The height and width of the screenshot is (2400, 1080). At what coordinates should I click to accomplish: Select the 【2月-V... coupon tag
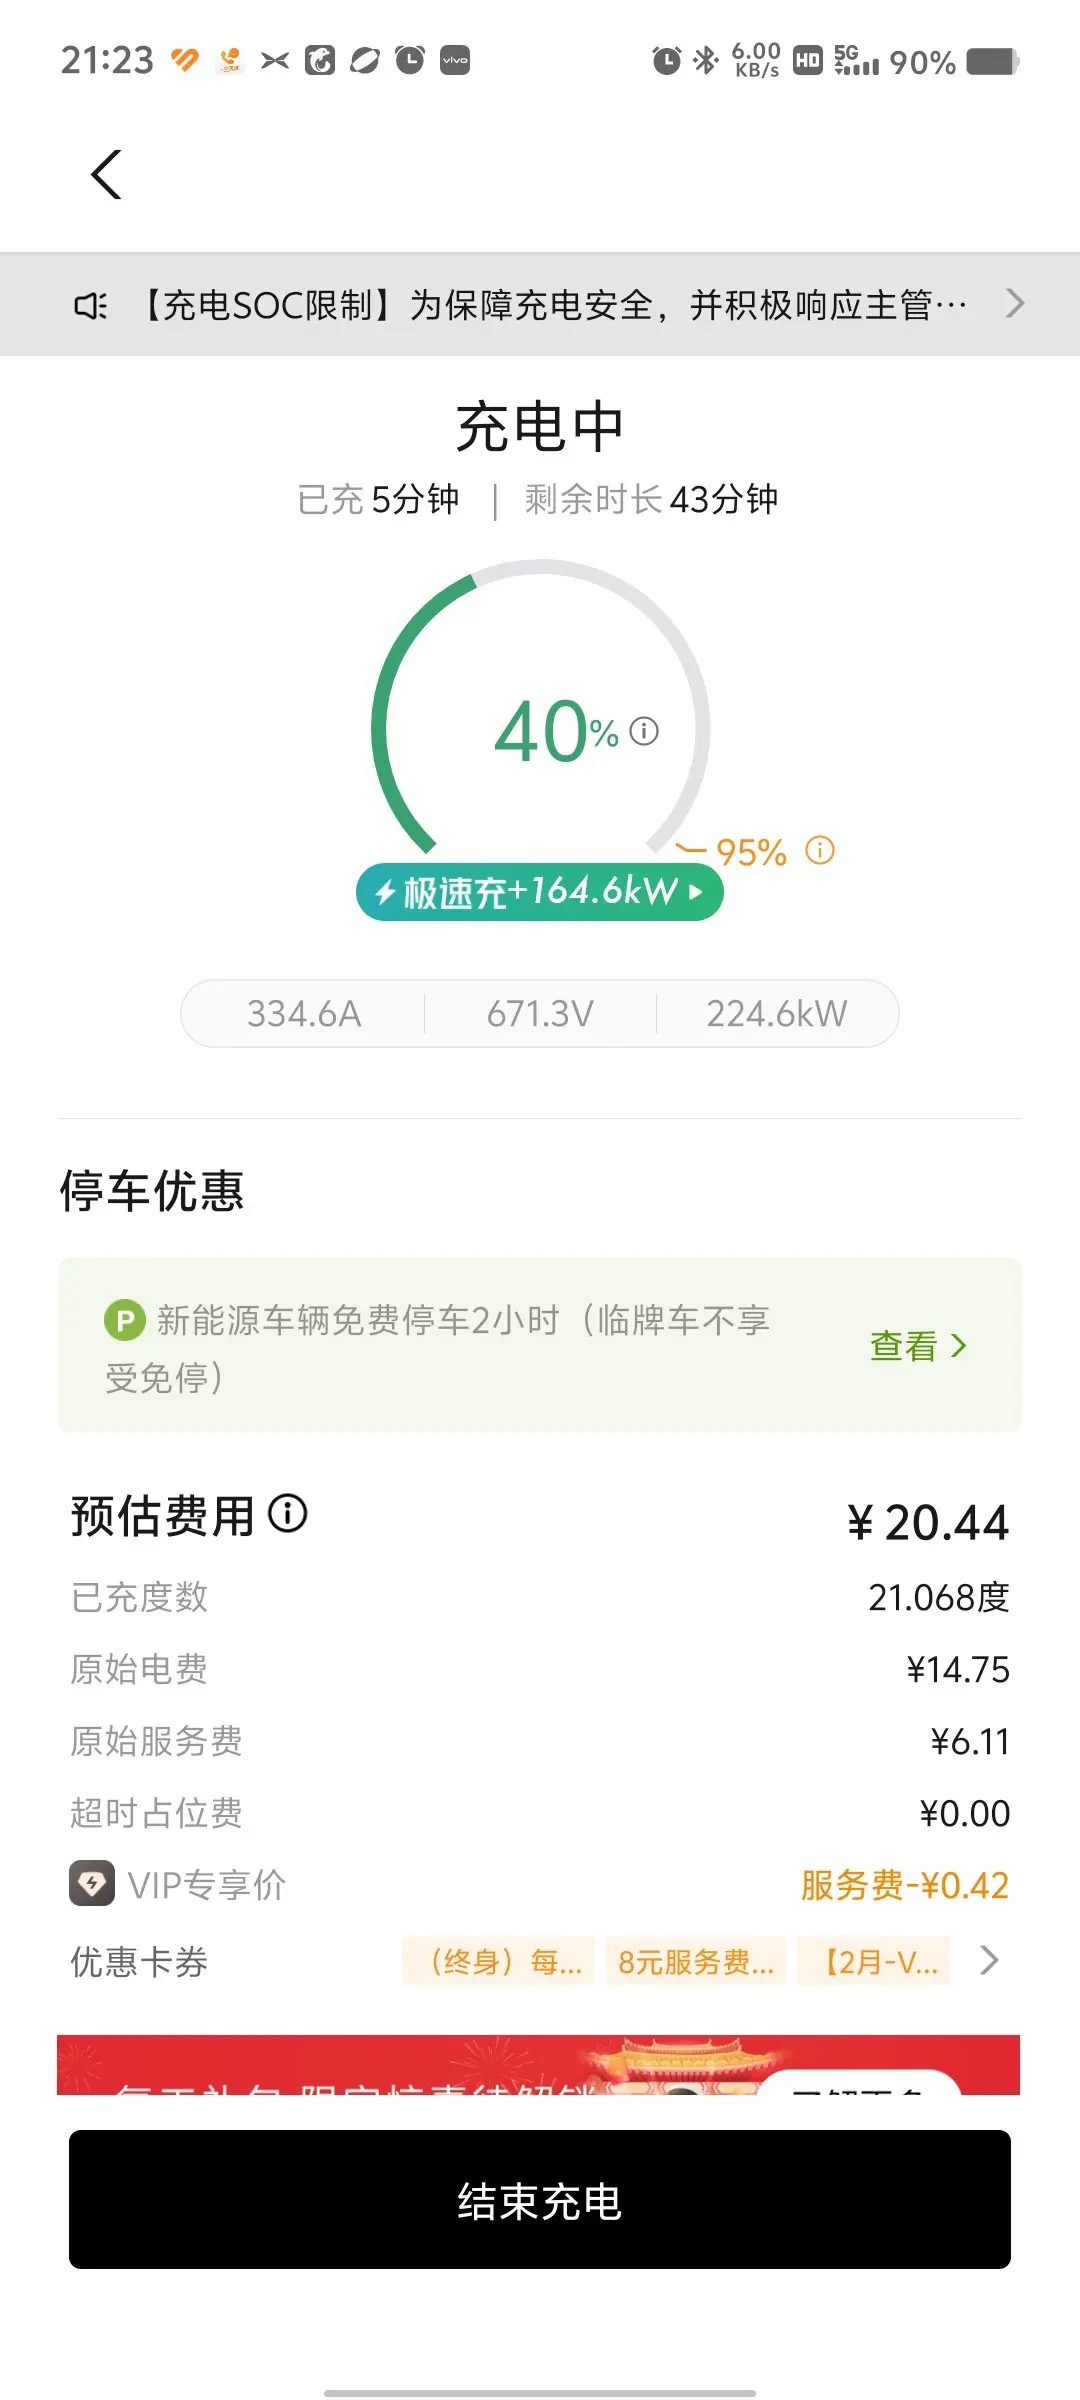874,1961
